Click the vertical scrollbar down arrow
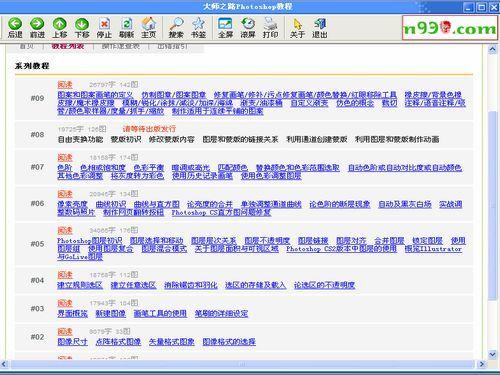The image size is (500, 375). [492, 354]
